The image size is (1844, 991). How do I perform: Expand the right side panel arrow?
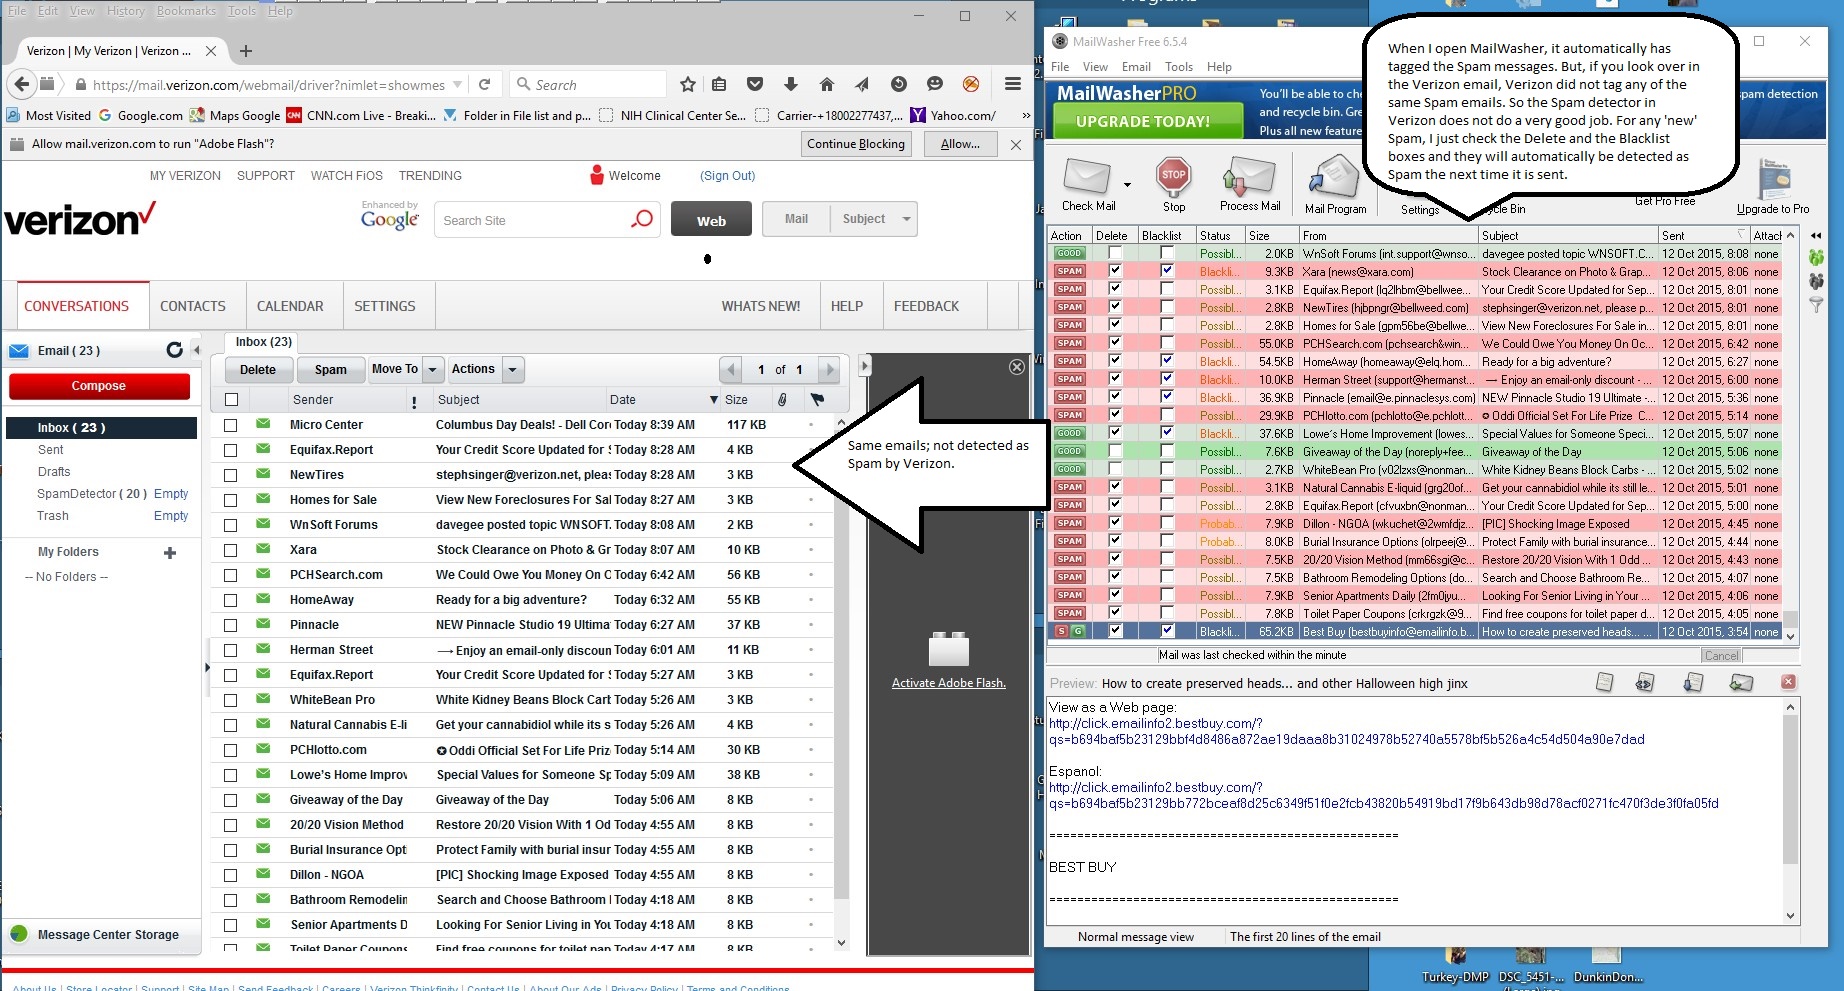[865, 366]
